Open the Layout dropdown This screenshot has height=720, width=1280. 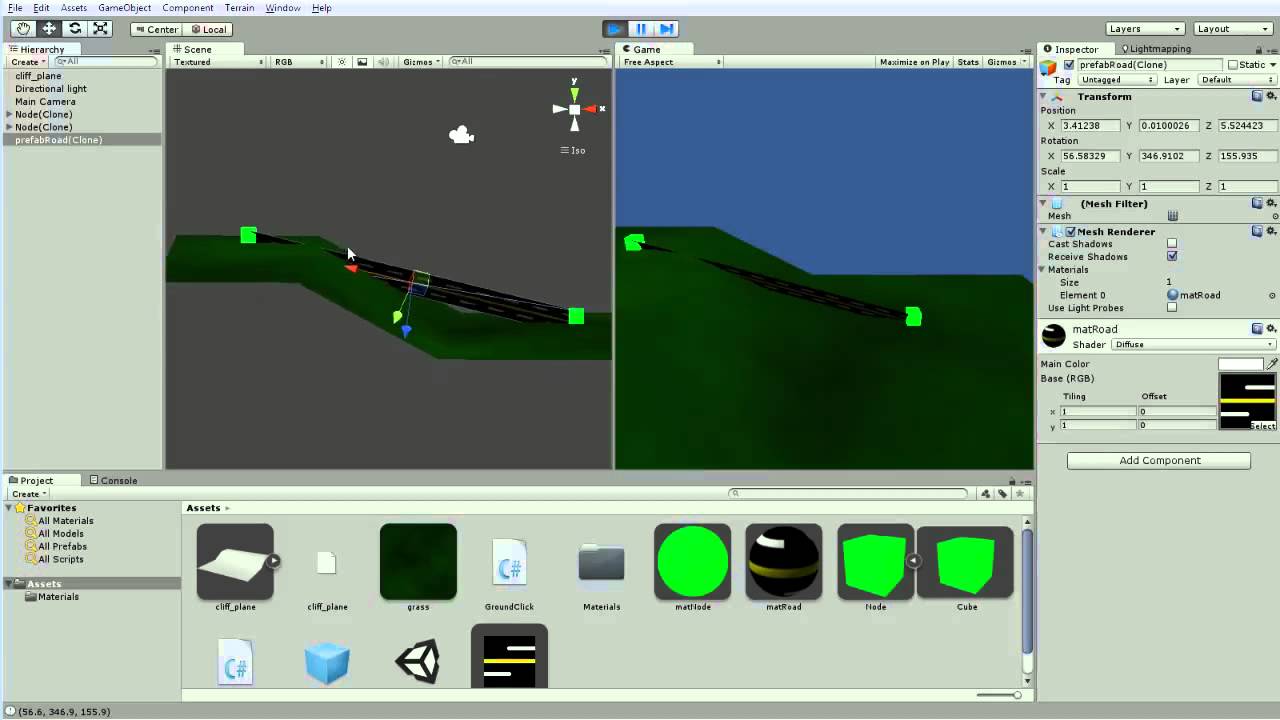(x=1233, y=29)
